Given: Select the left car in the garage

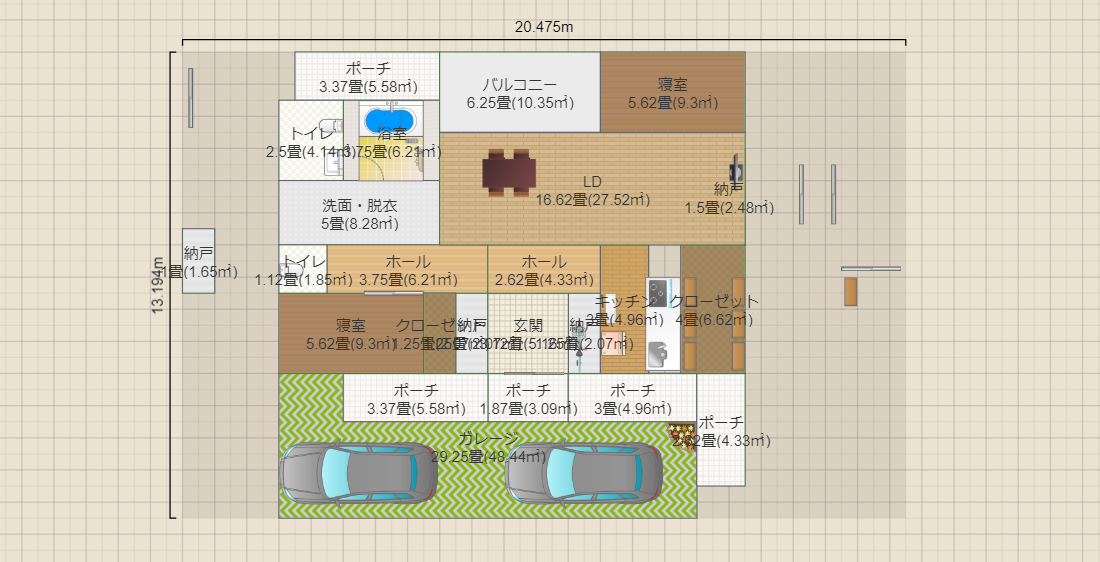Looking at the screenshot, I should 359,472.
